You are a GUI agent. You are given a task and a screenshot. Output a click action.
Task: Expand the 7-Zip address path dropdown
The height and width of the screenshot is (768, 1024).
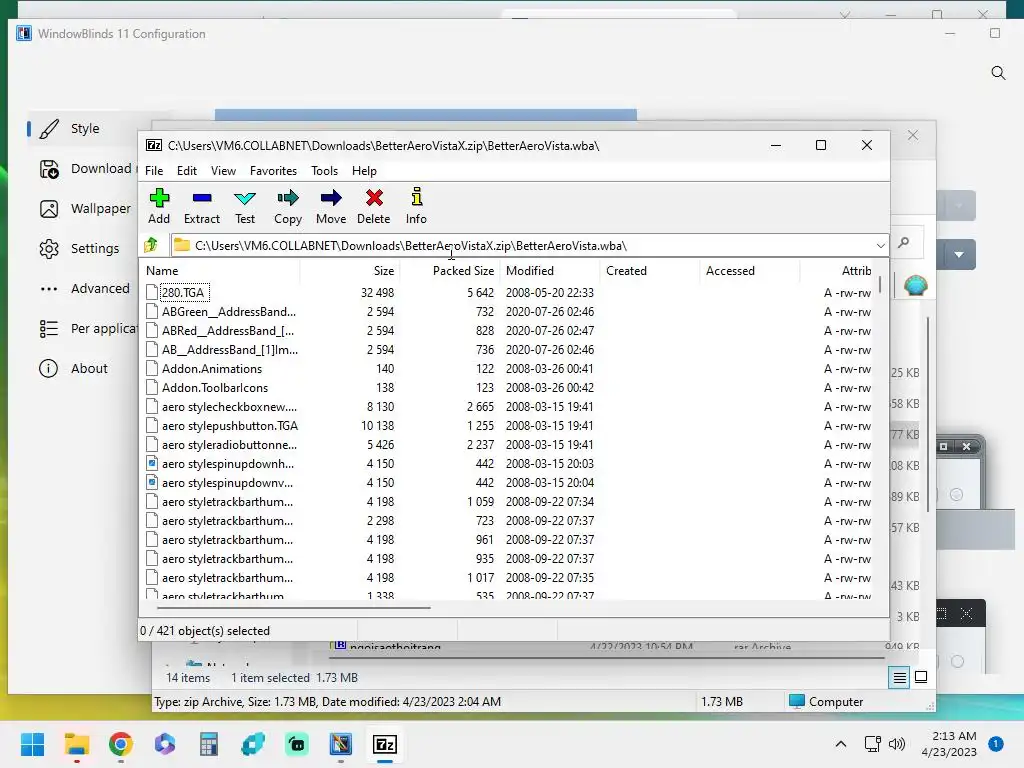(x=880, y=246)
